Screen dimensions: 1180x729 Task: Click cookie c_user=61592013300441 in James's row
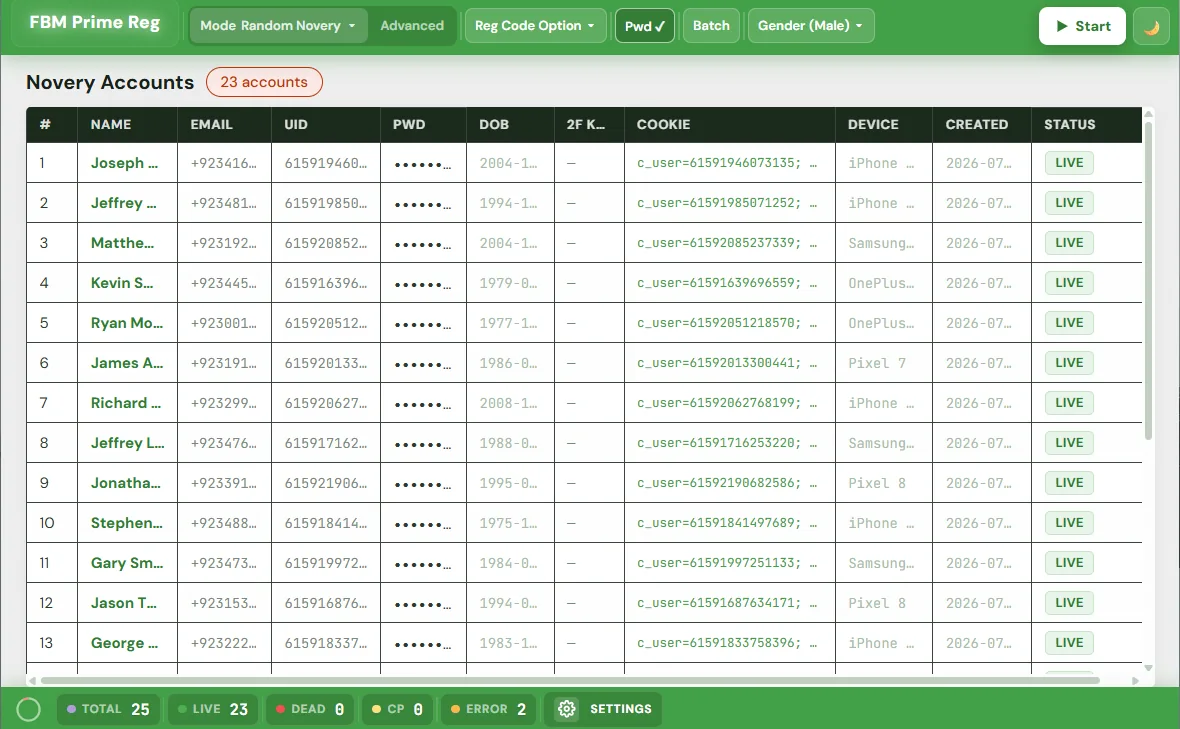click(x=727, y=363)
